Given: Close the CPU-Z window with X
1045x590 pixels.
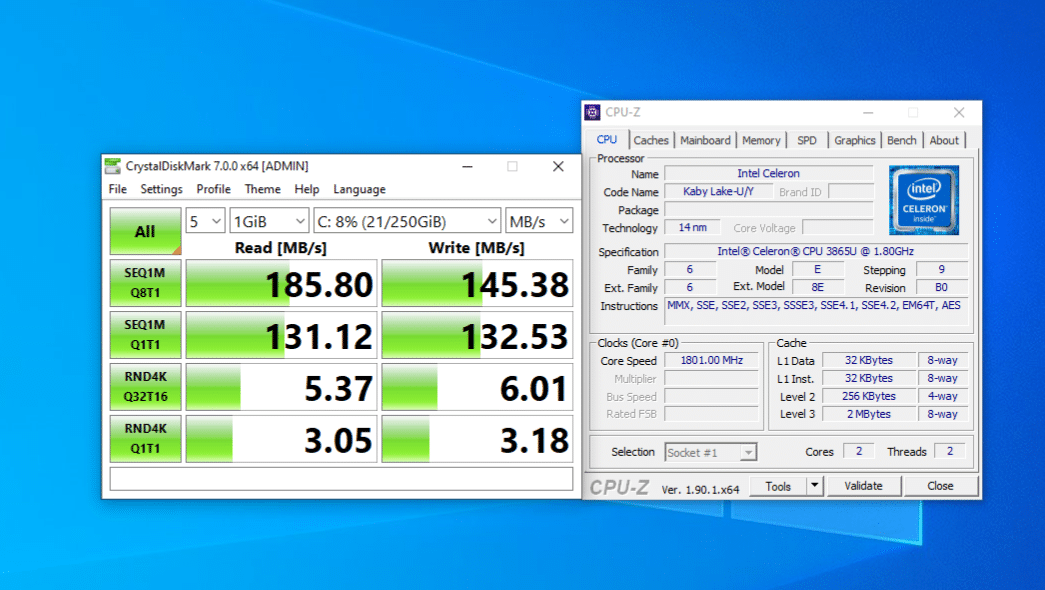Looking at the screenshot, I should (958, 113).
